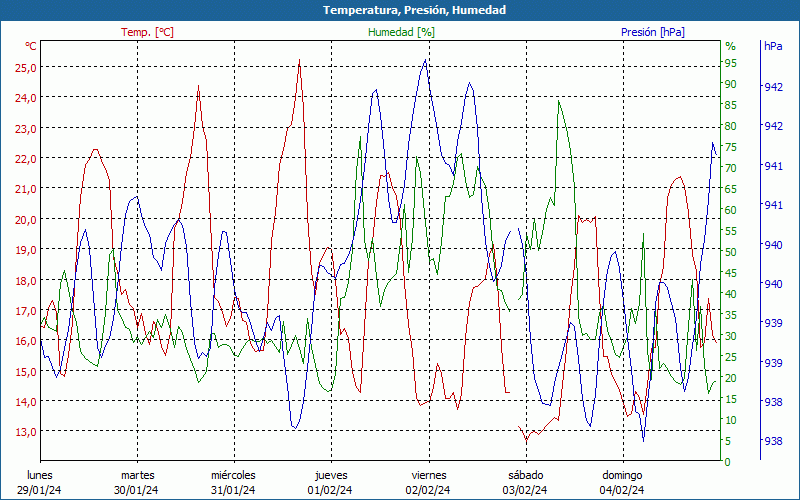Click the '90' humidity axis value
800x500 pixels.
(731, 84)
